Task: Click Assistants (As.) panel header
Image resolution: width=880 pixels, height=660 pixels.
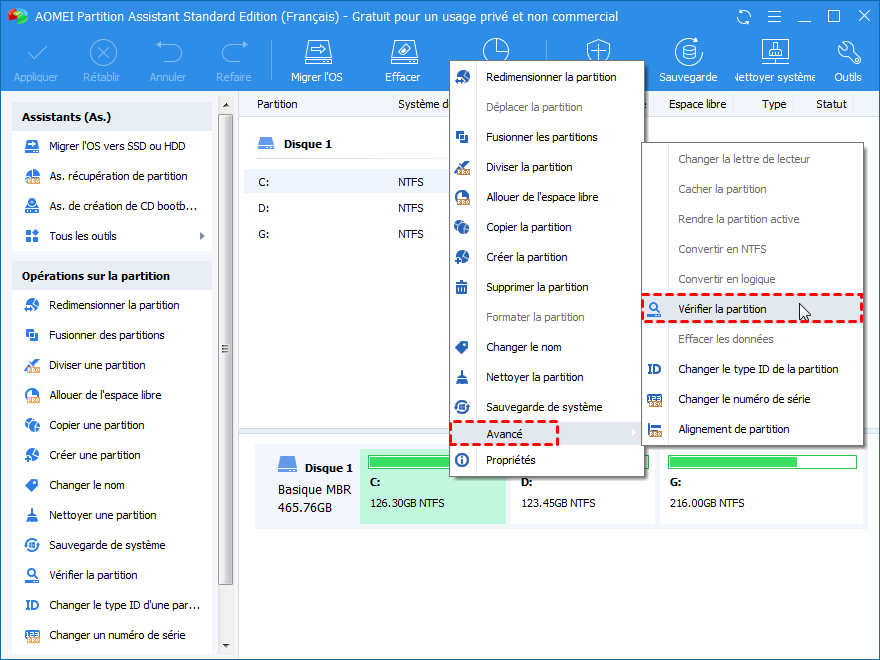Action: pos(112,117)
